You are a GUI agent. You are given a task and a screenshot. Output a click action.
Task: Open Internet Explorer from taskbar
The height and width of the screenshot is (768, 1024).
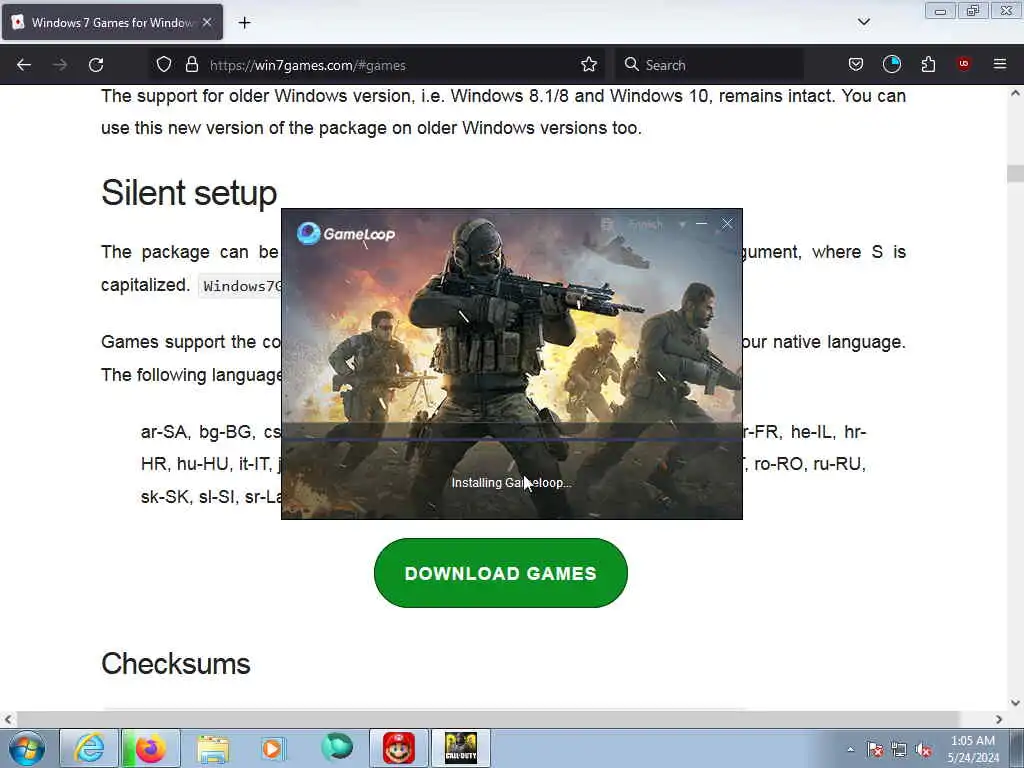point(89,748)
